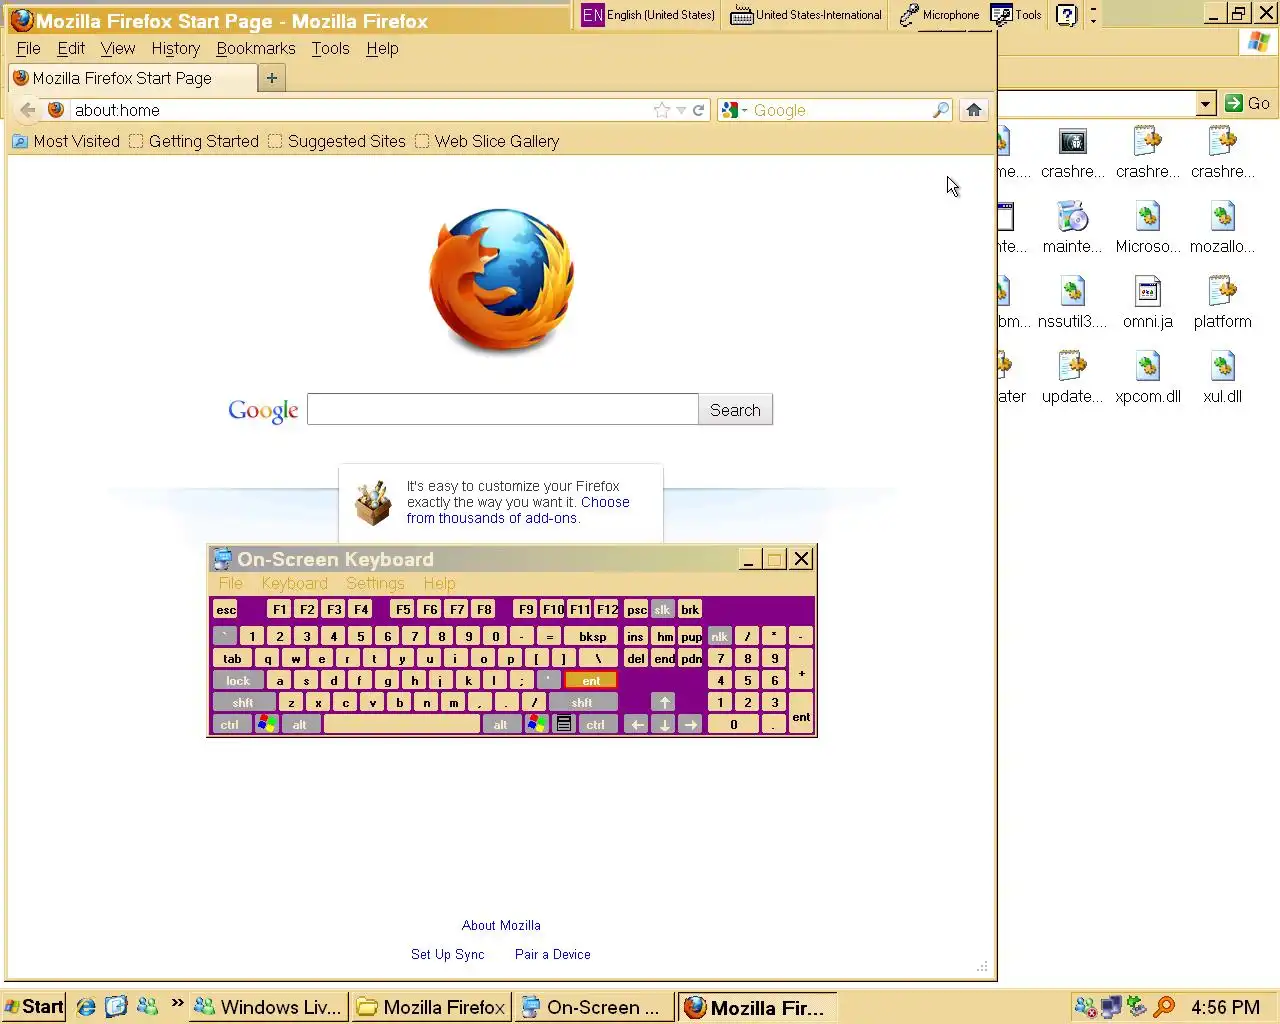Open a new tab with plus button
The width and height of the screenshot is (1280, 1024).
pos(271,78)
